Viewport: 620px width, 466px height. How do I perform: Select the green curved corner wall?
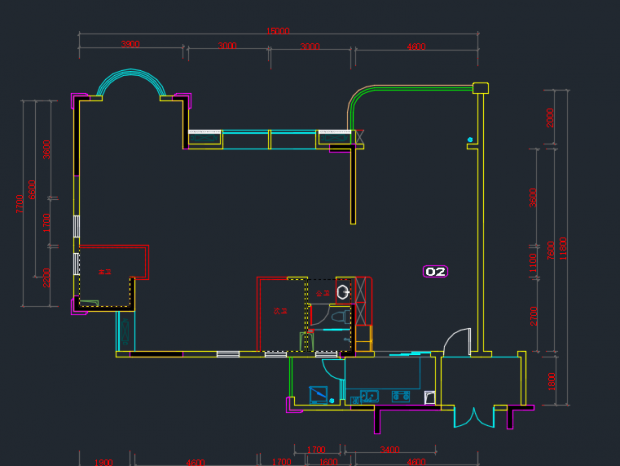coord(362,95)
